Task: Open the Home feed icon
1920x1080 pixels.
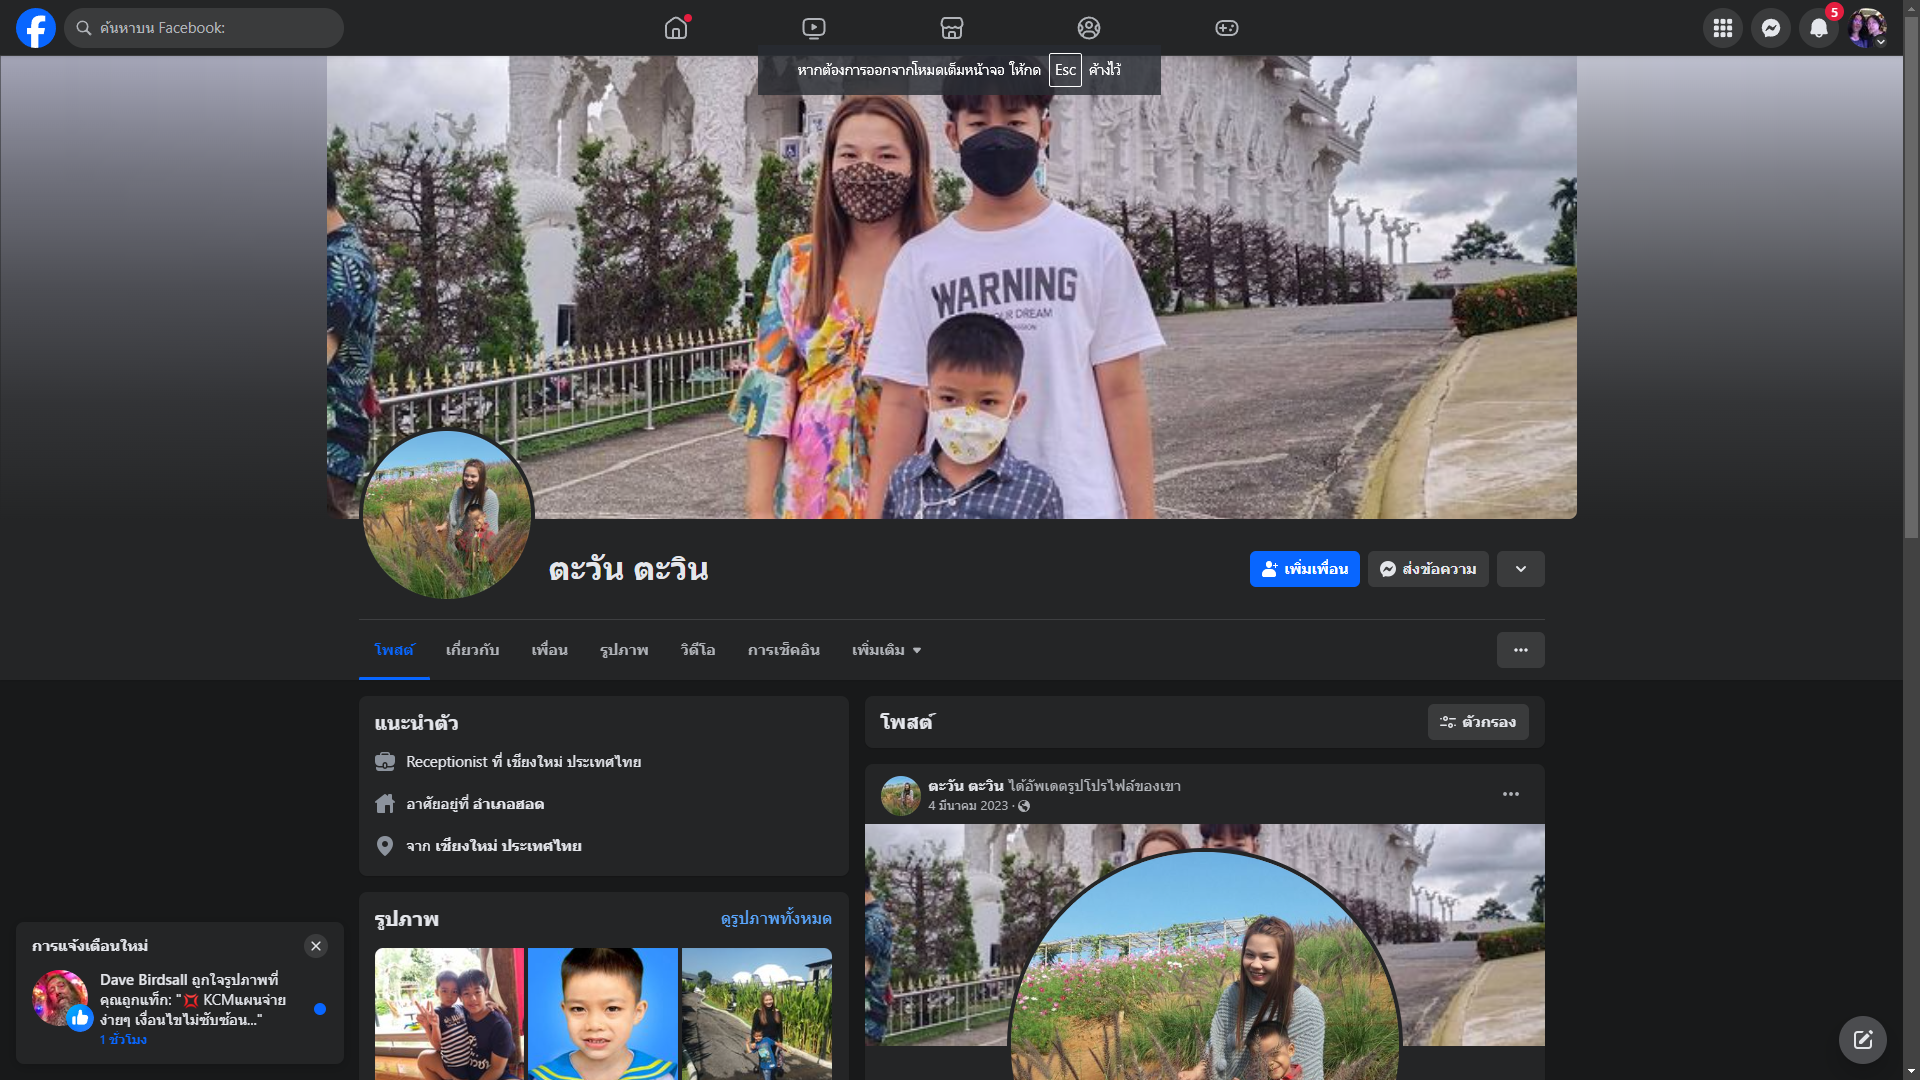Action: click(x=676, y=28)
